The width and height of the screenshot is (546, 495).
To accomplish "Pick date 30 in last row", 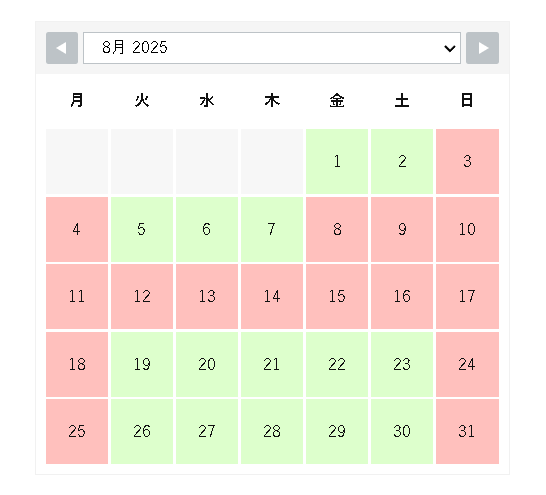I will (402, 432).
